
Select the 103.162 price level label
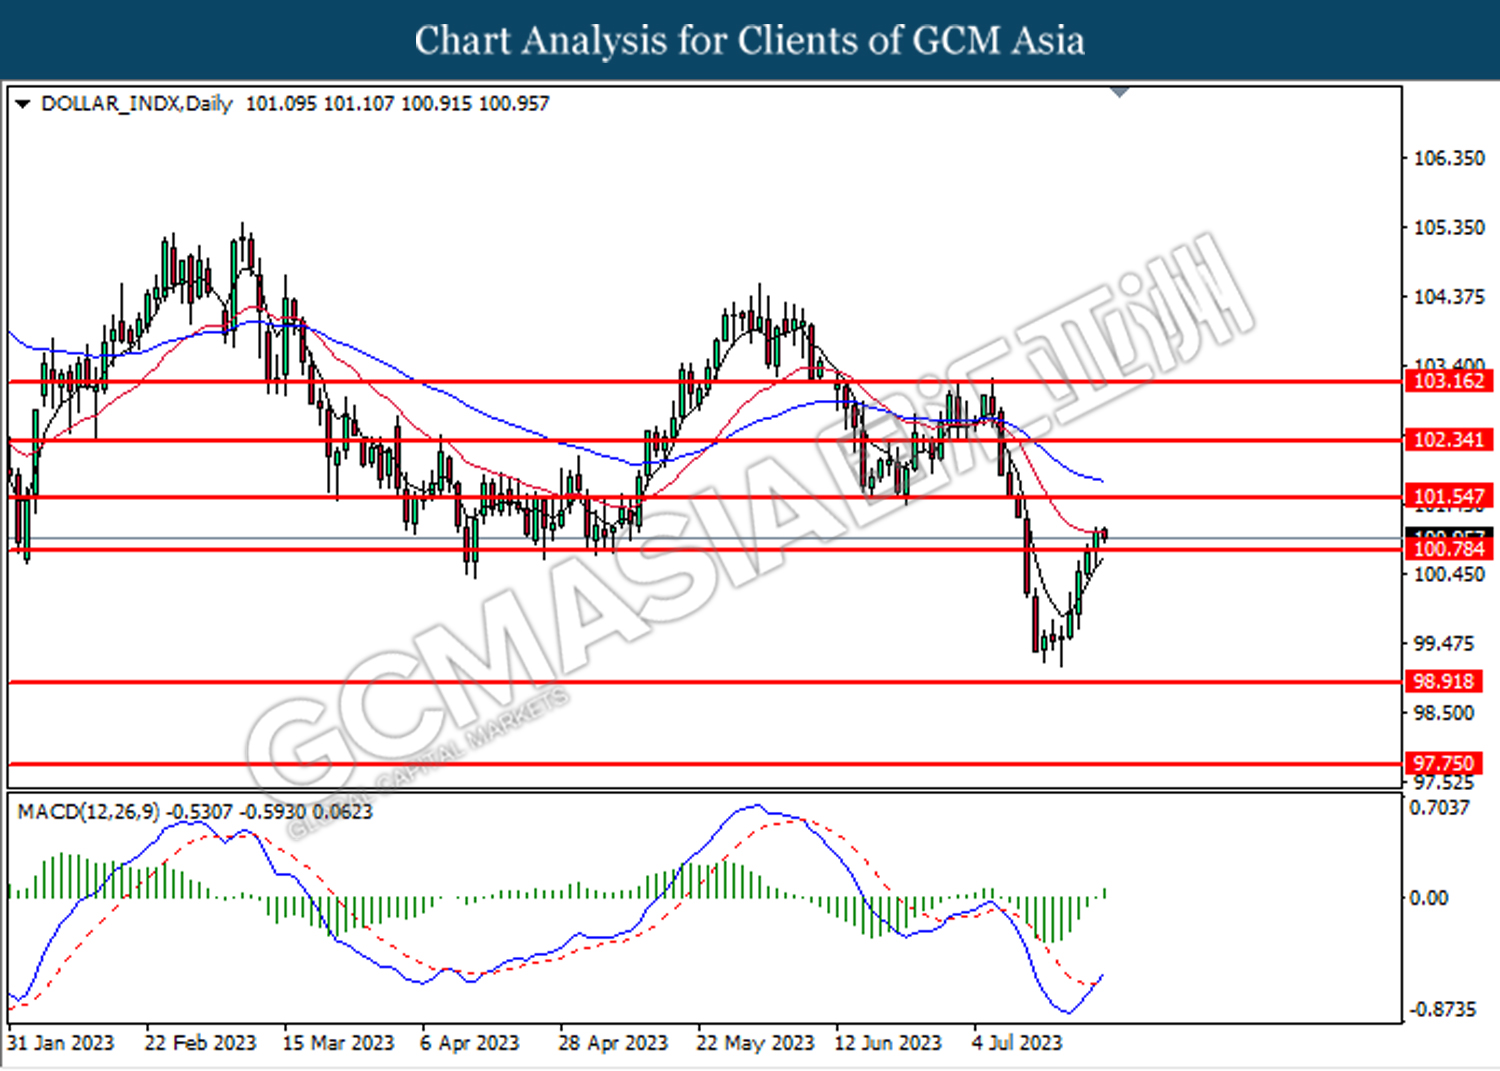click(x=1449, y=381)
